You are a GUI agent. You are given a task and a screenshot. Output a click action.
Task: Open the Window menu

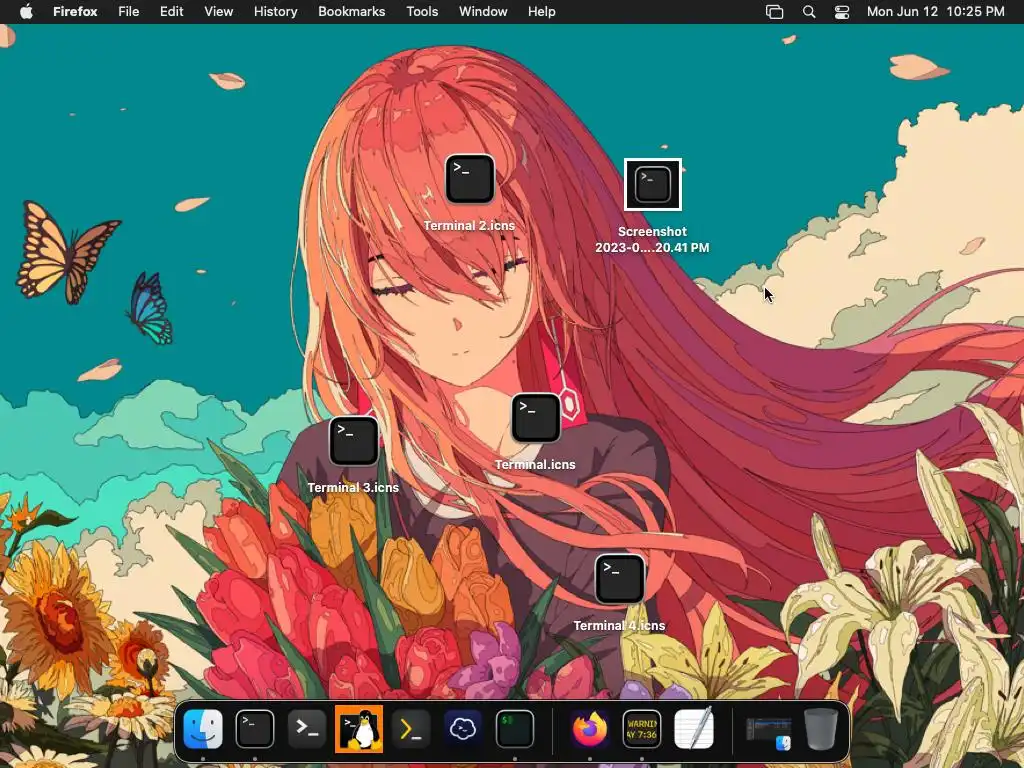pyautogui.click(x=483, y=12)
